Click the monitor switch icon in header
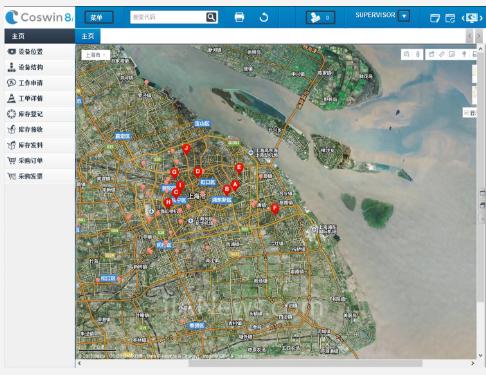The width and height of the screenshot is (486, 375). (472, 18)
